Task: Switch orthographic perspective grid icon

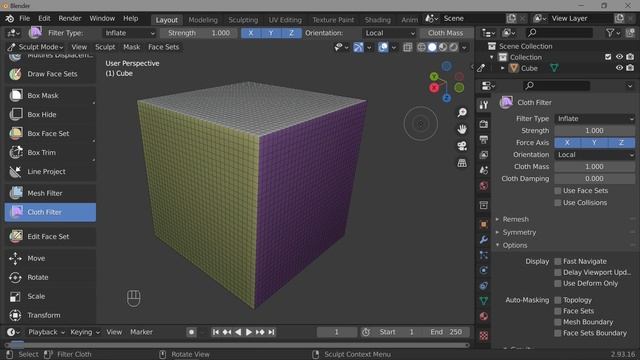Action: pyautogui.click(x=462, y=163)
